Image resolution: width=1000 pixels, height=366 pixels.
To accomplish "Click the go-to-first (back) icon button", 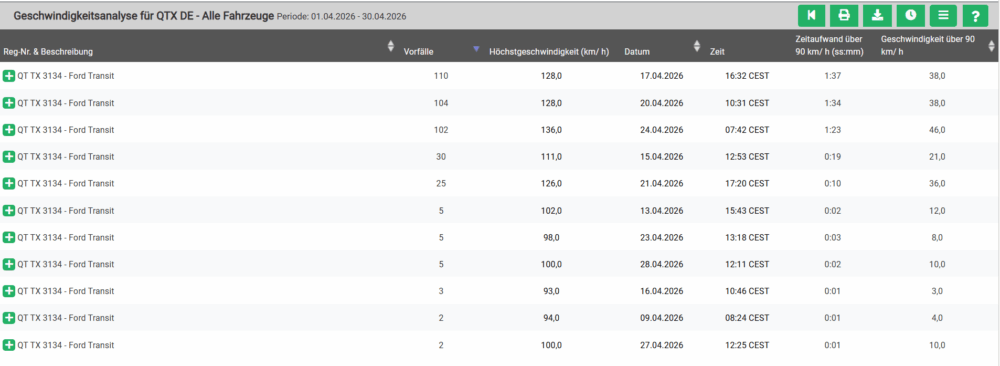I will click(x=811, y=15).
